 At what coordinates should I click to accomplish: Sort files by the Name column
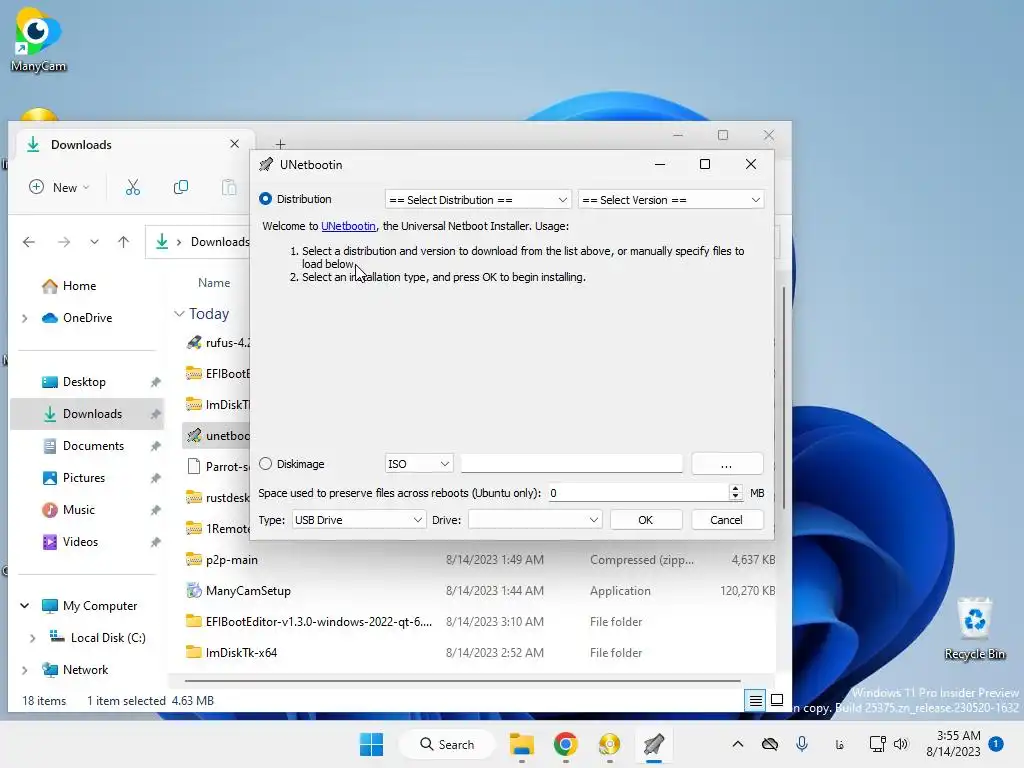(214, 283)
